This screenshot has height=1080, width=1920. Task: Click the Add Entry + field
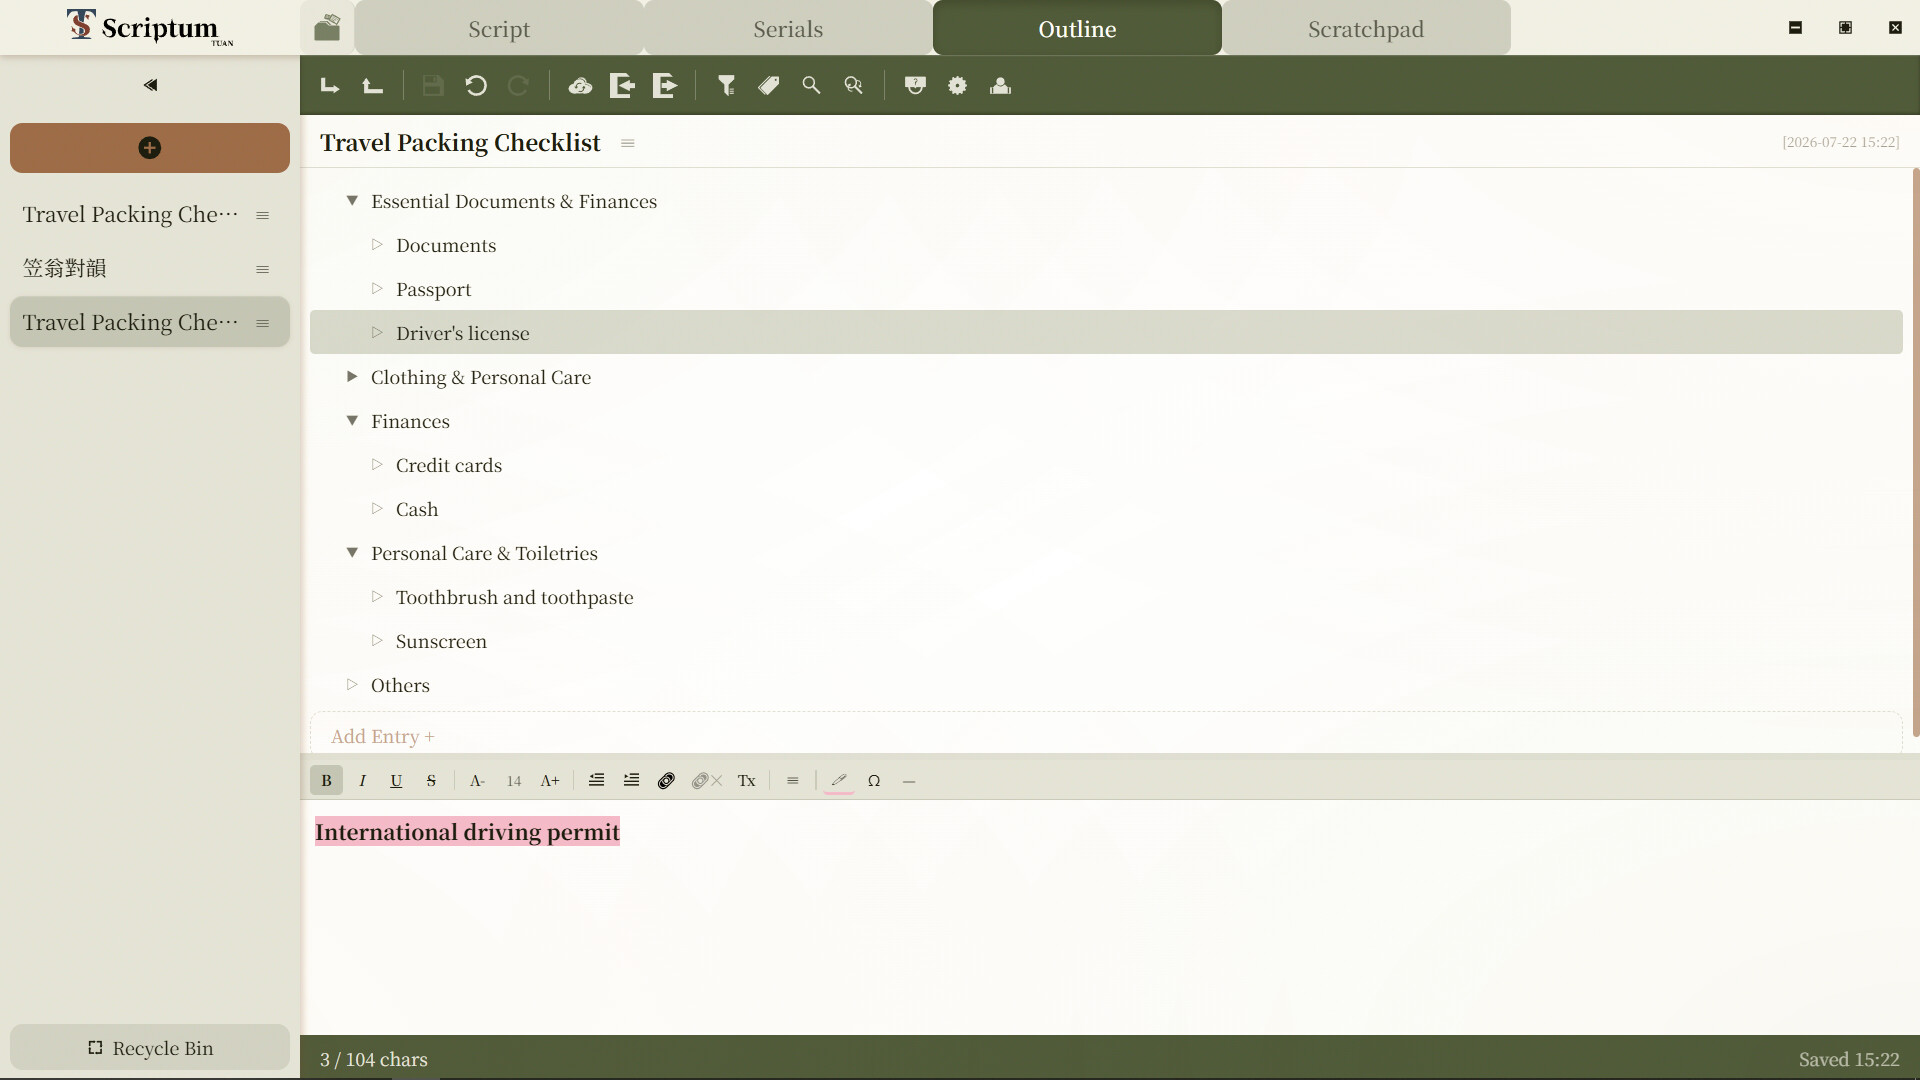click(x=1106, y=736)
